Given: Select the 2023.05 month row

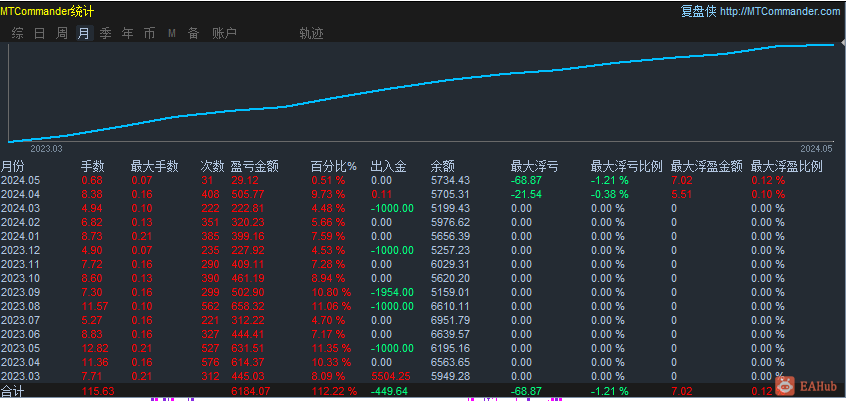Looking at the screenshot, I should coord(423,349).
